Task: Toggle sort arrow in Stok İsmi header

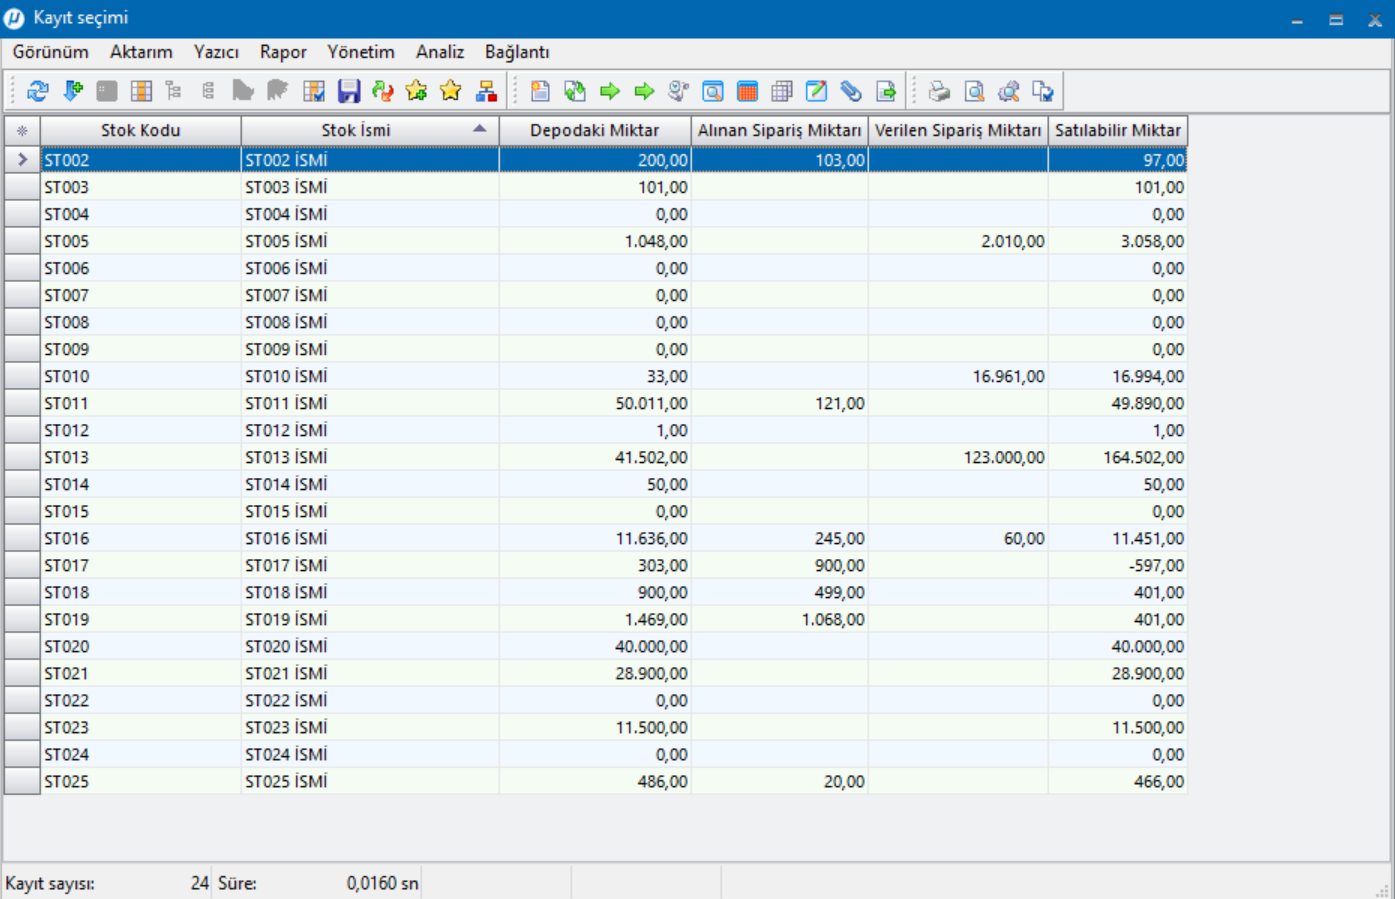Action: [x=480, y=129]
